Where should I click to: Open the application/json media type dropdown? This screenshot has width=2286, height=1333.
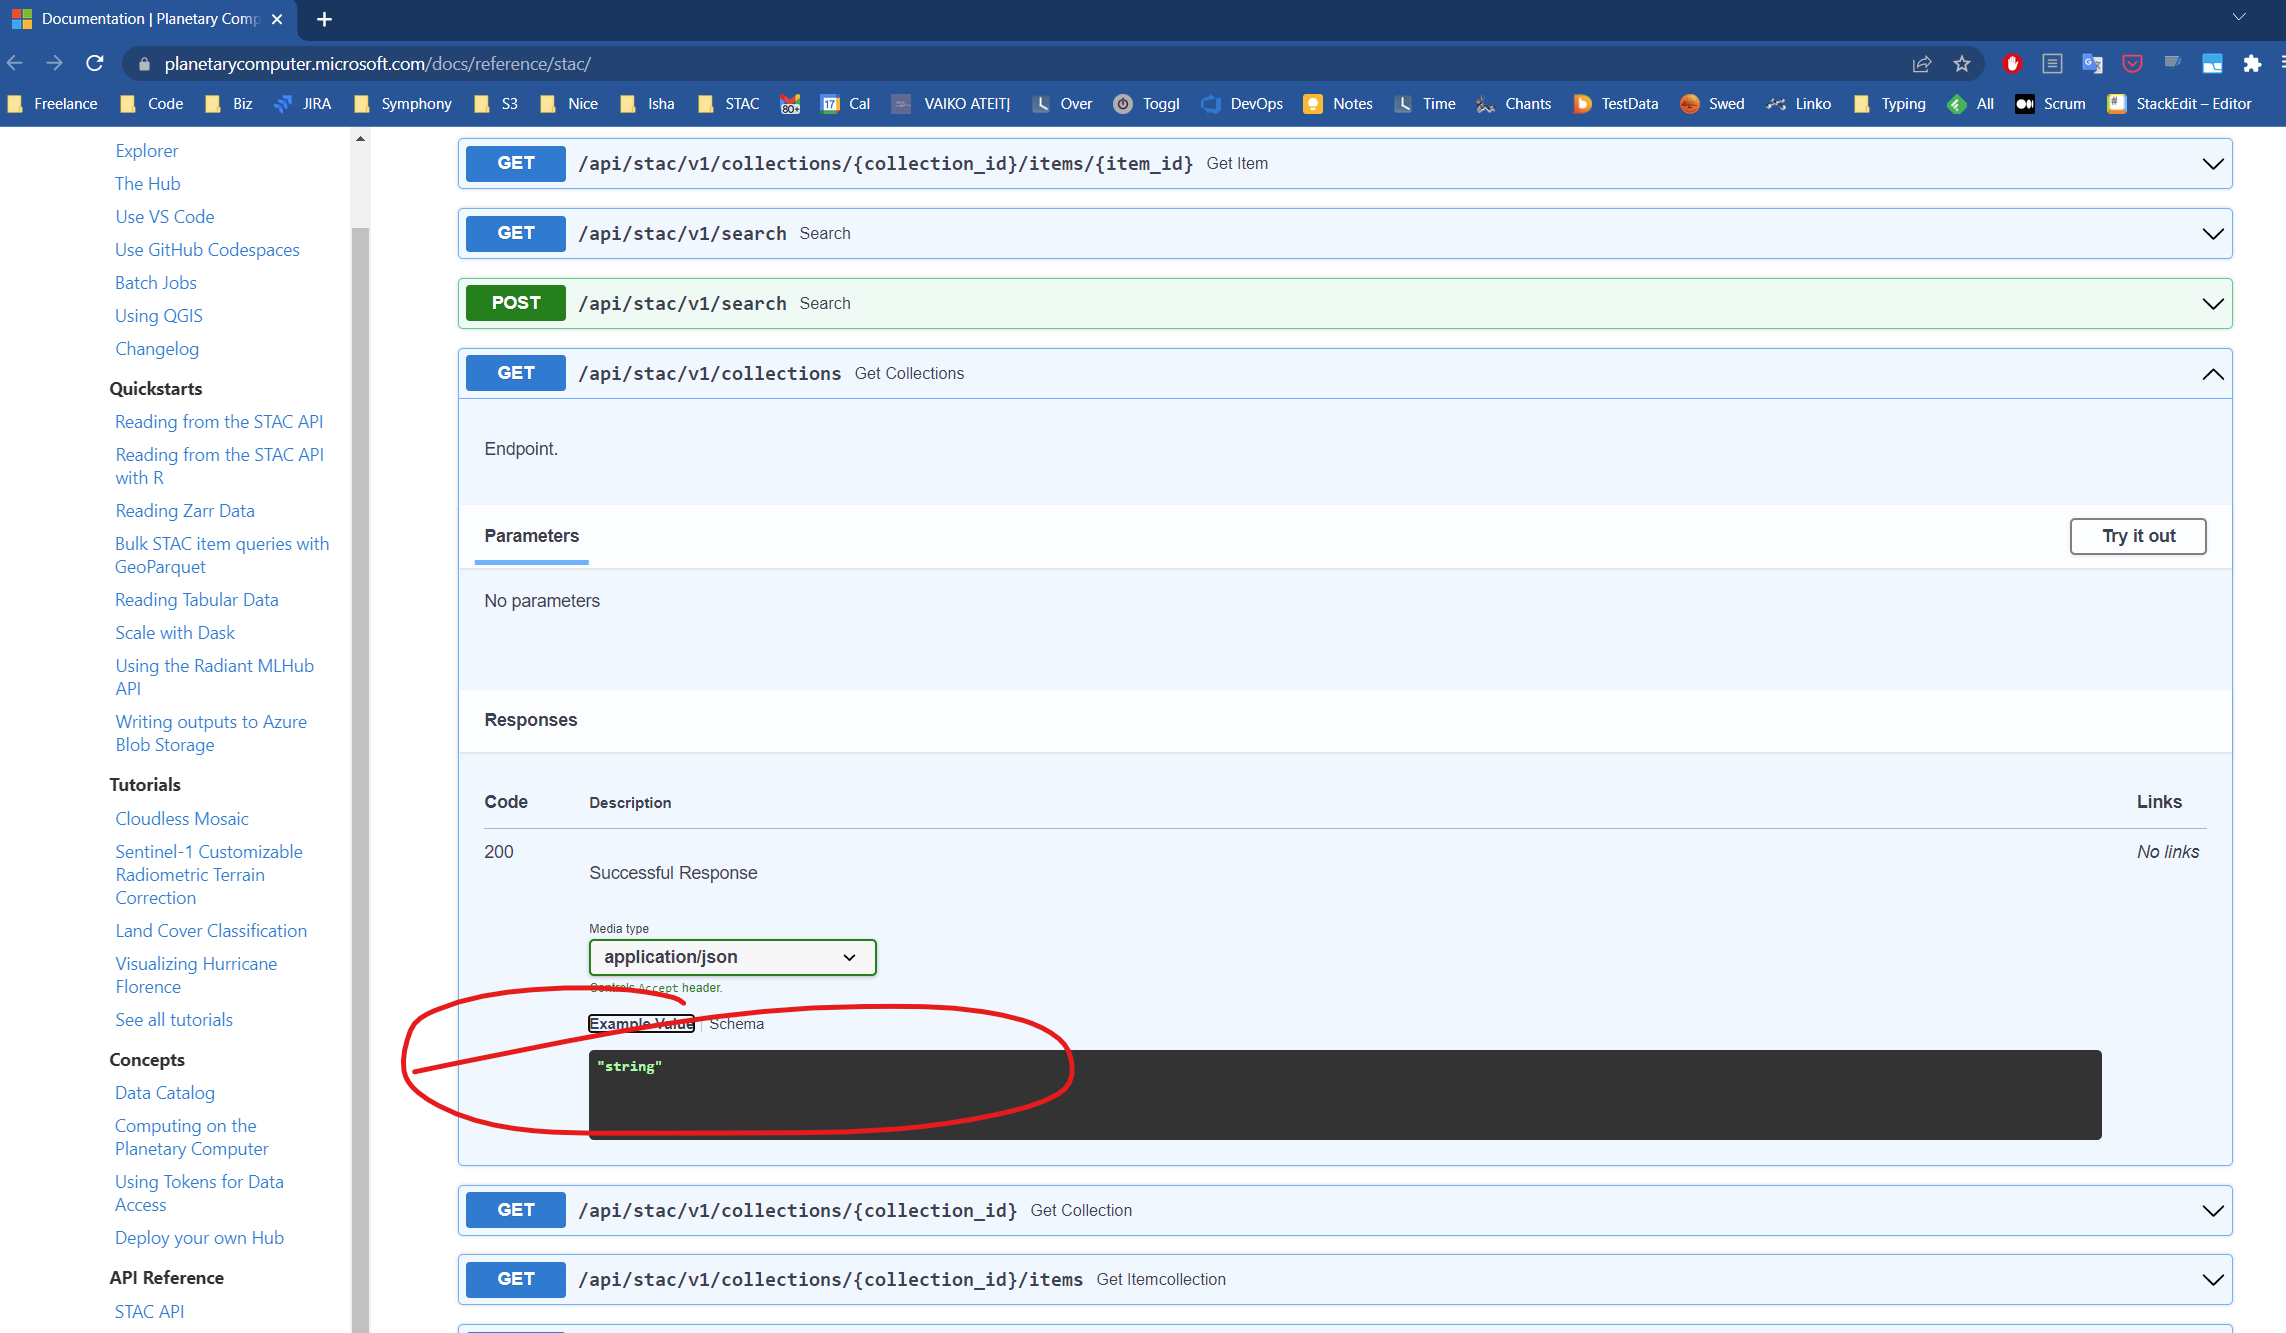(732, 957)
